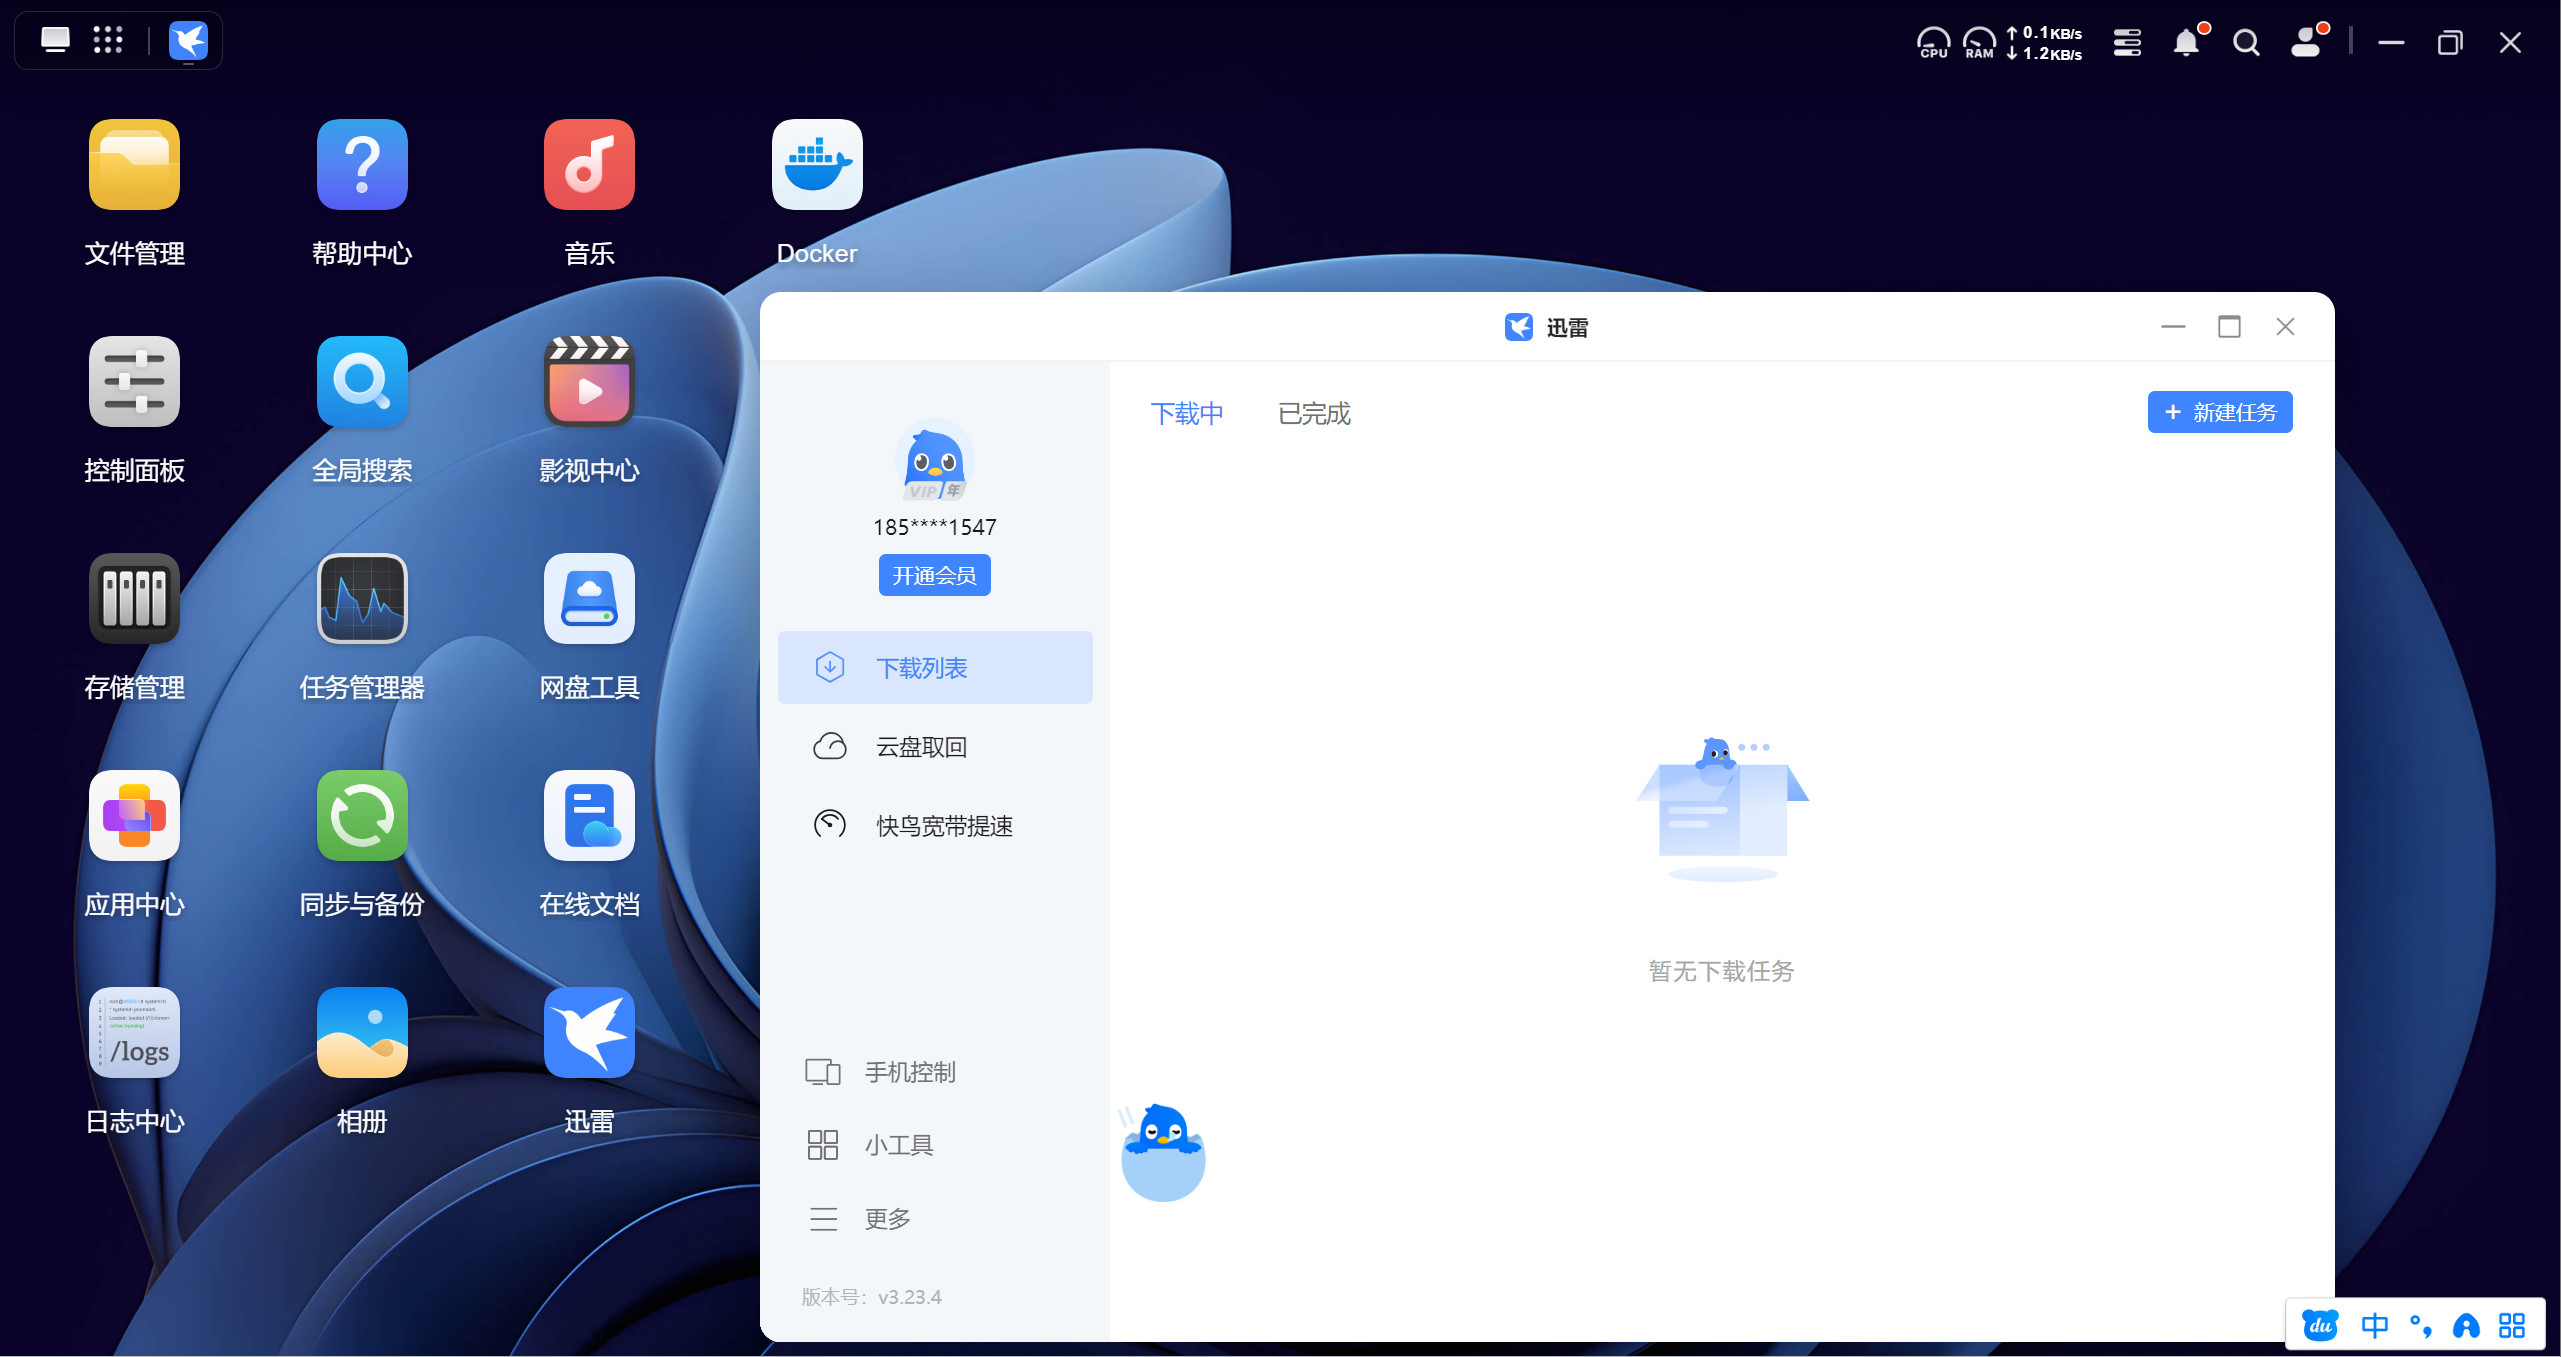
Task: Click the 开通会员 membership button
Action: point(934,575)
